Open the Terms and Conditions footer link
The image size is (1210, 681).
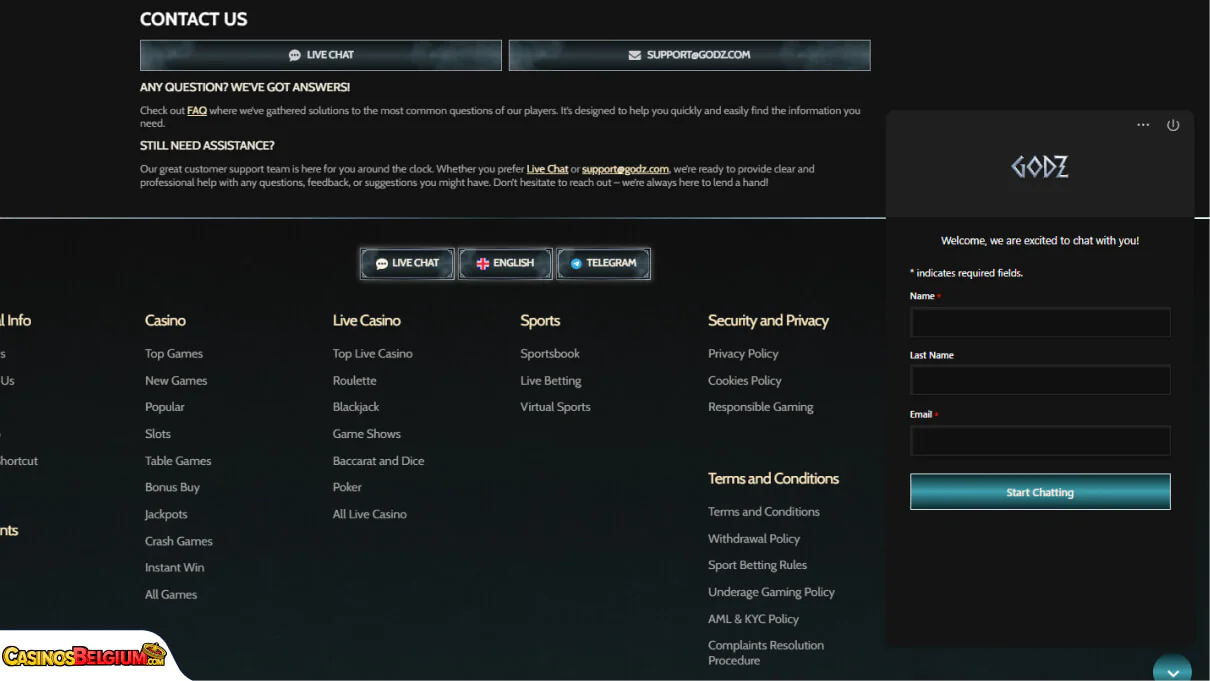(x=764, y=512)
